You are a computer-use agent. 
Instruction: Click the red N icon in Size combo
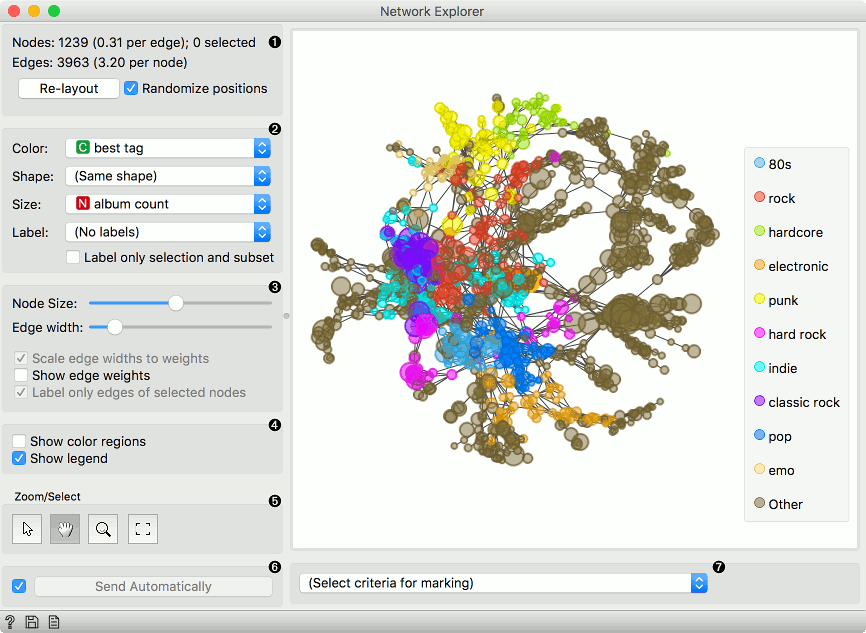coord(82,204)
